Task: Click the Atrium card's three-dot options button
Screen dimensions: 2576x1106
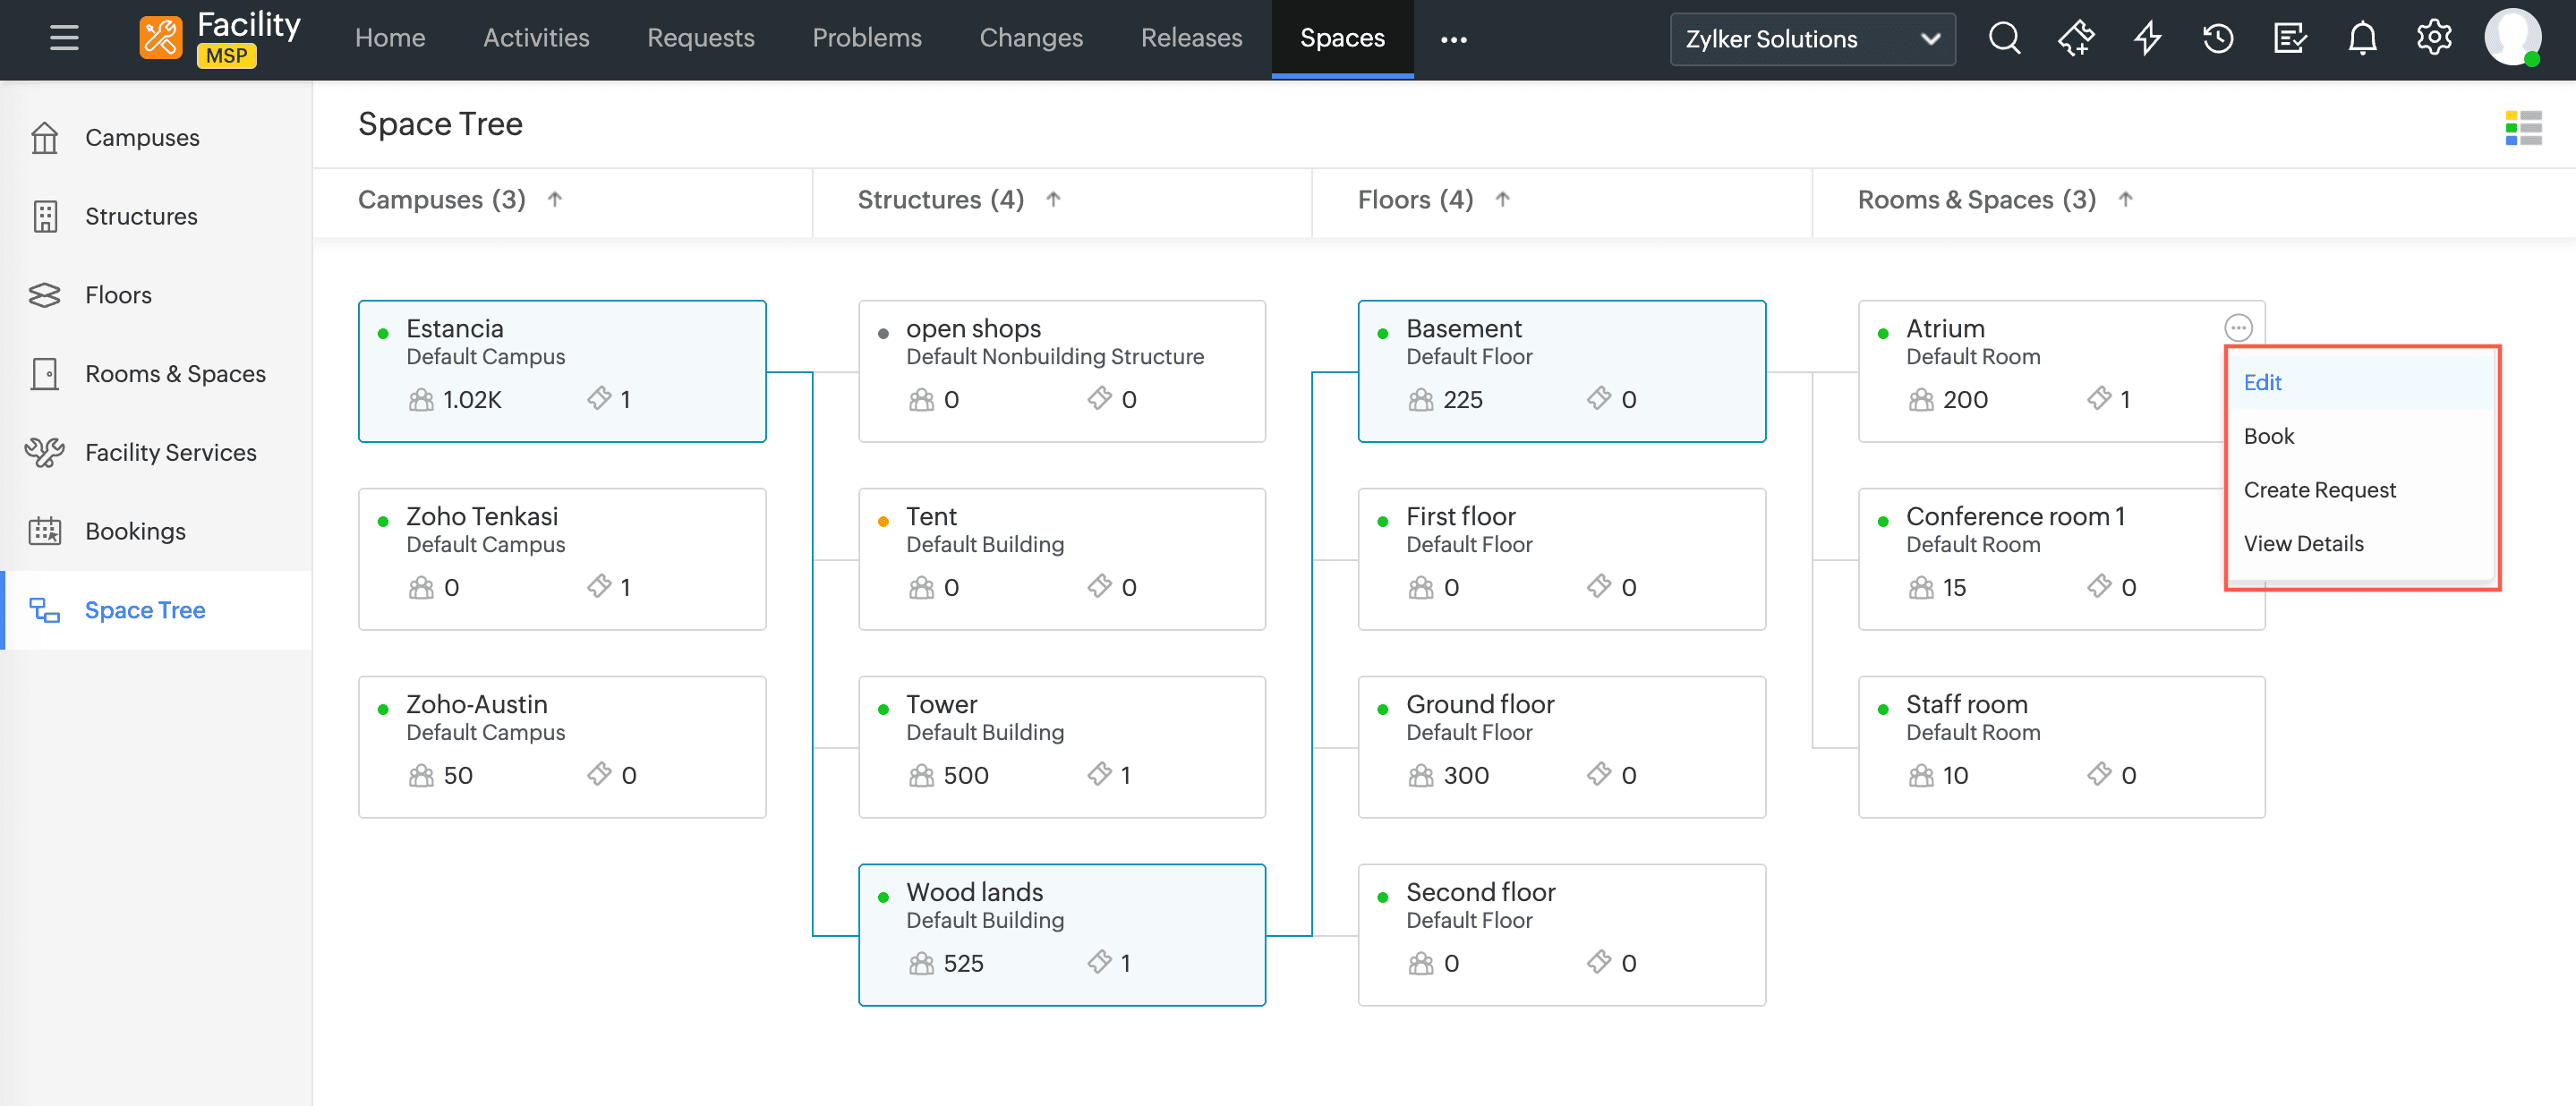Action: pyautogui.click(x=2238, y=327)
